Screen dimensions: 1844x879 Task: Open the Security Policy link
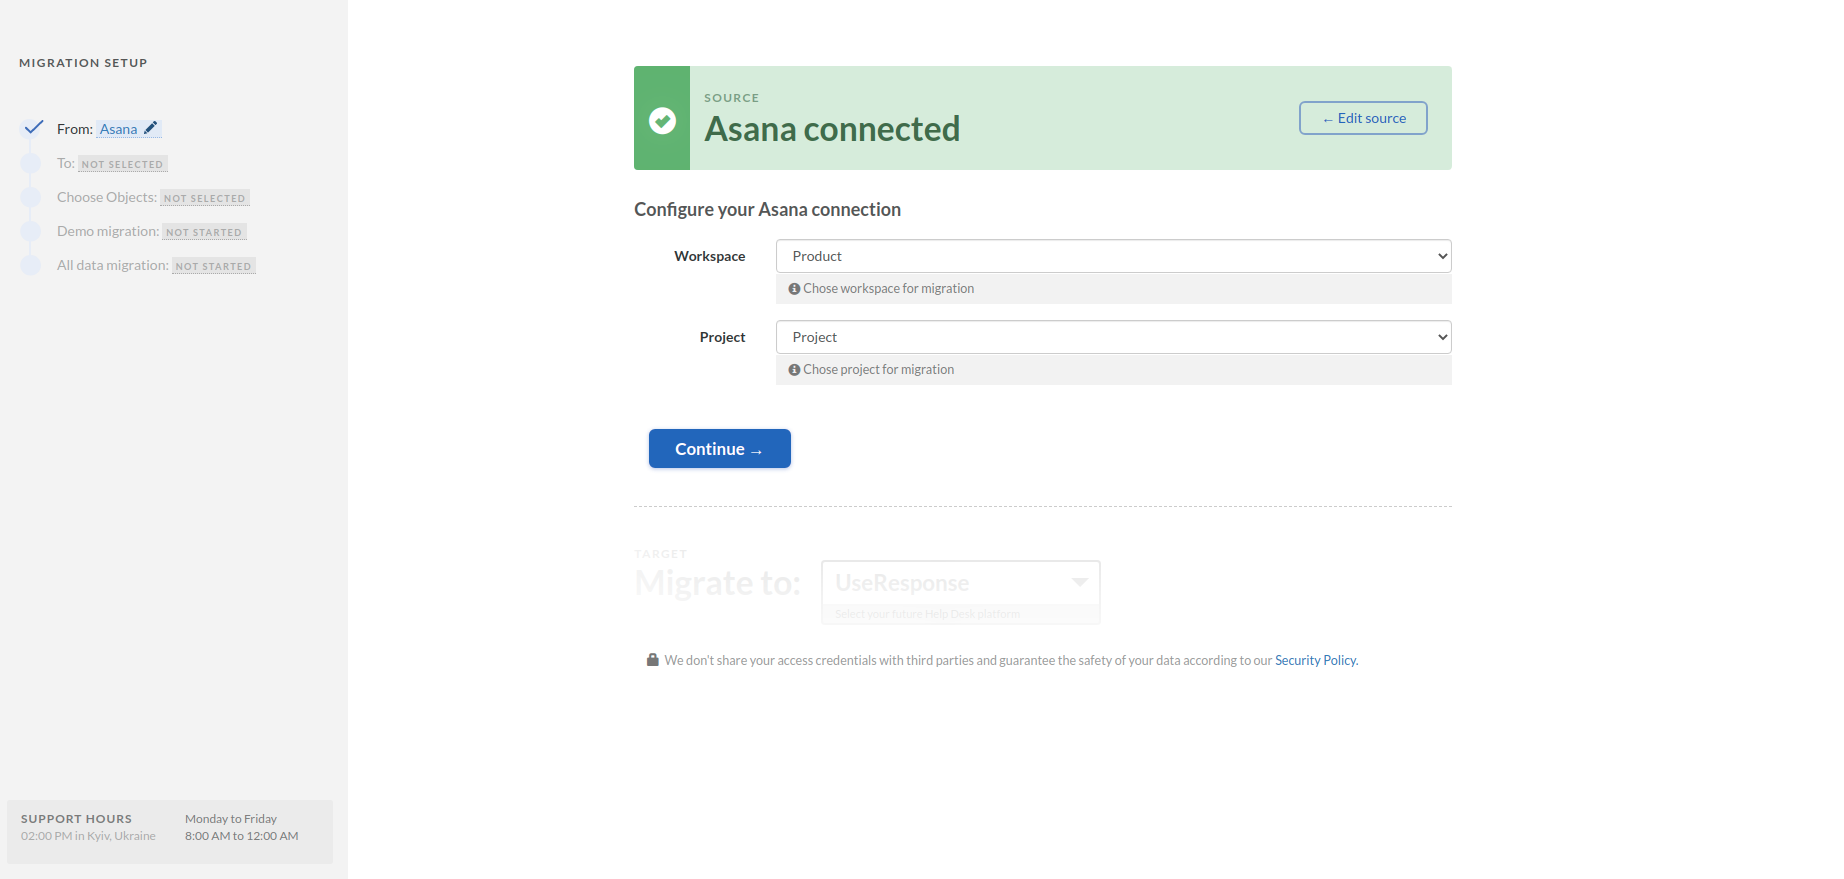1316,661
